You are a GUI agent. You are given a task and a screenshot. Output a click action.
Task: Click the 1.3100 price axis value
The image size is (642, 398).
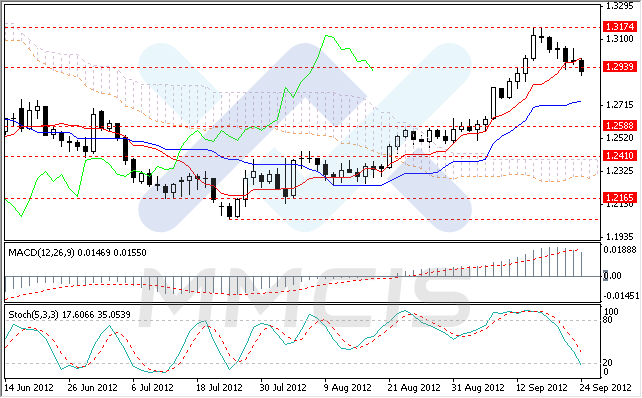(620, 39)
